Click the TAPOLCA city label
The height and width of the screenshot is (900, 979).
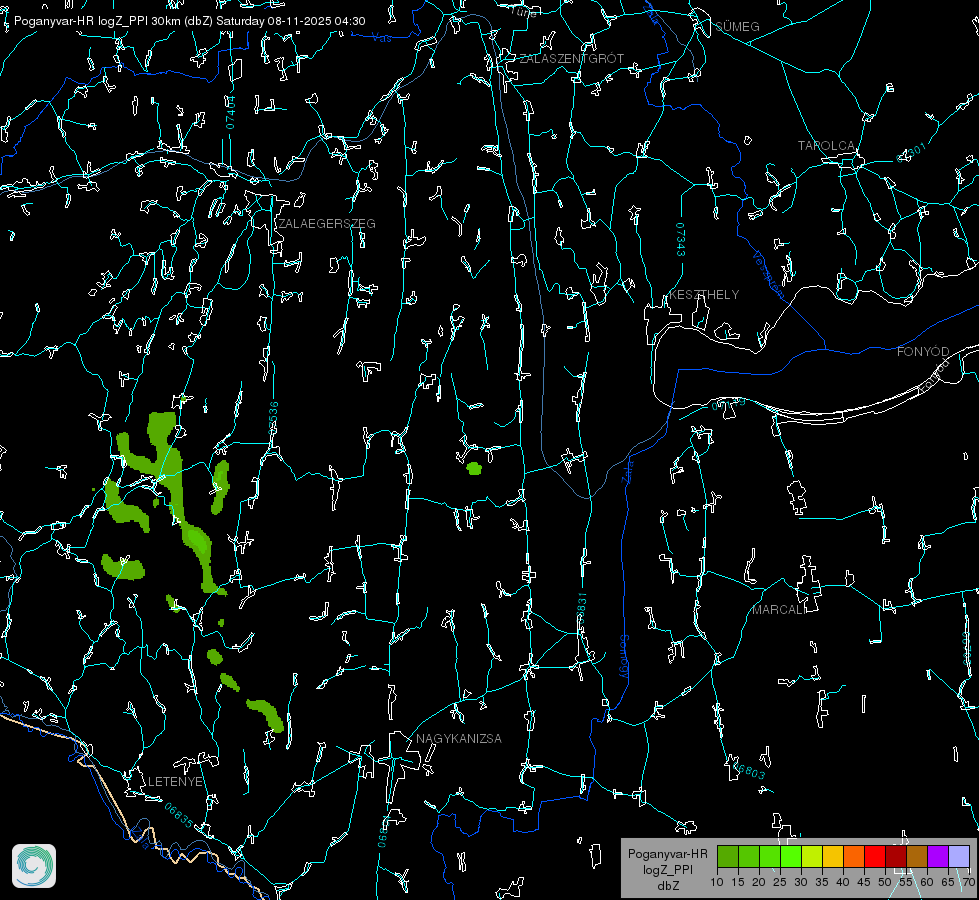pyautogui.click(x=826, y=146)
